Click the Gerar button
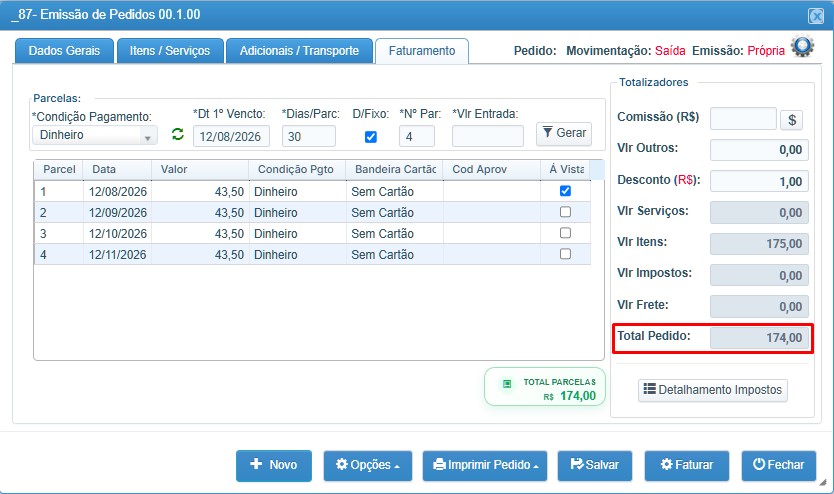This screenshot has height=494, width=834. [x=564, y=133]
